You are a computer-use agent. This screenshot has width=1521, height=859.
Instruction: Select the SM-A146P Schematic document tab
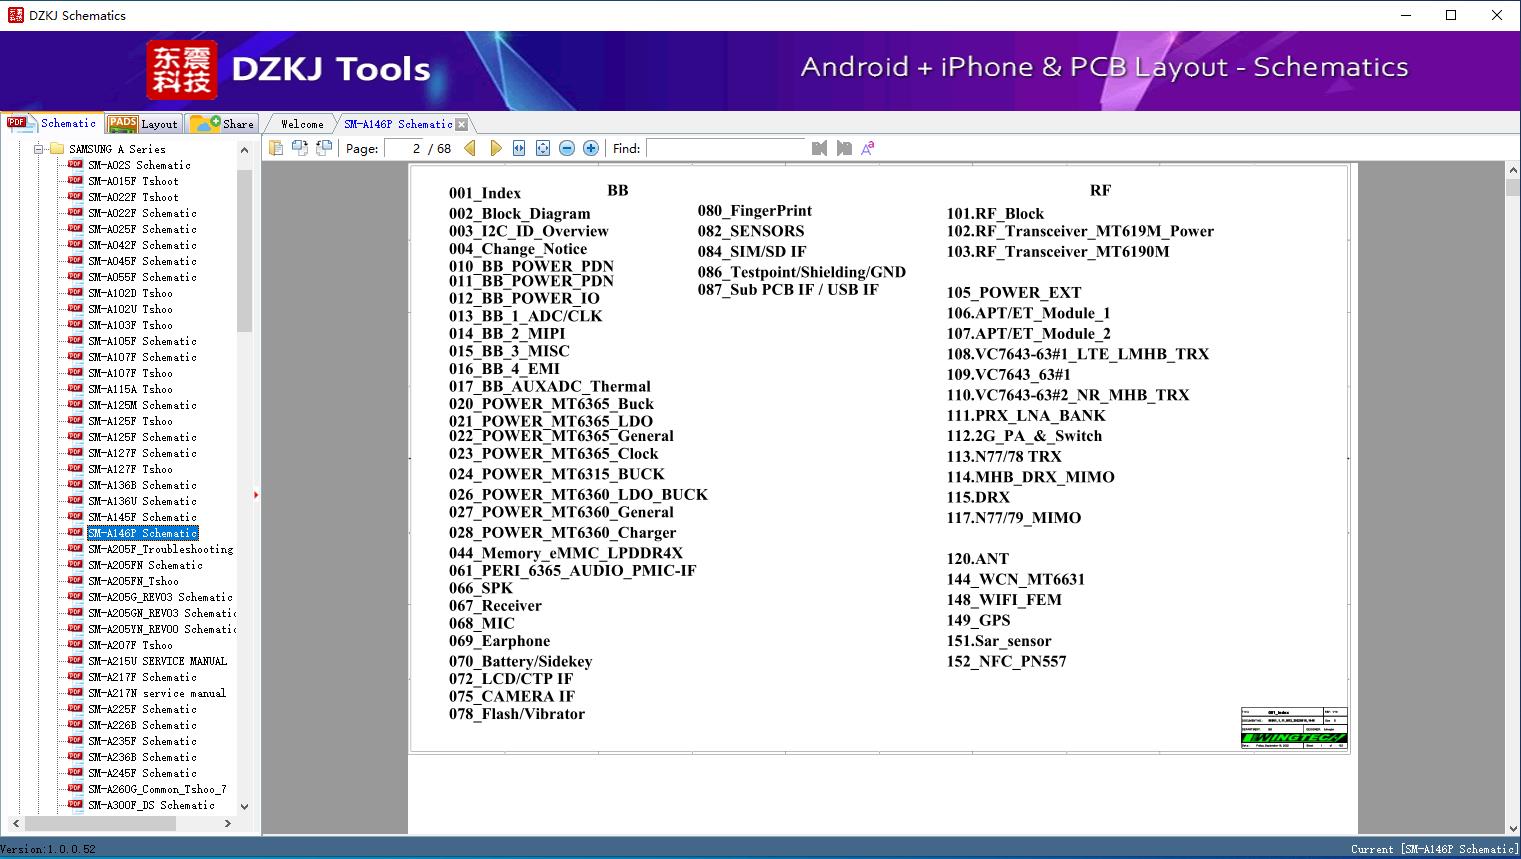(398, 124)
